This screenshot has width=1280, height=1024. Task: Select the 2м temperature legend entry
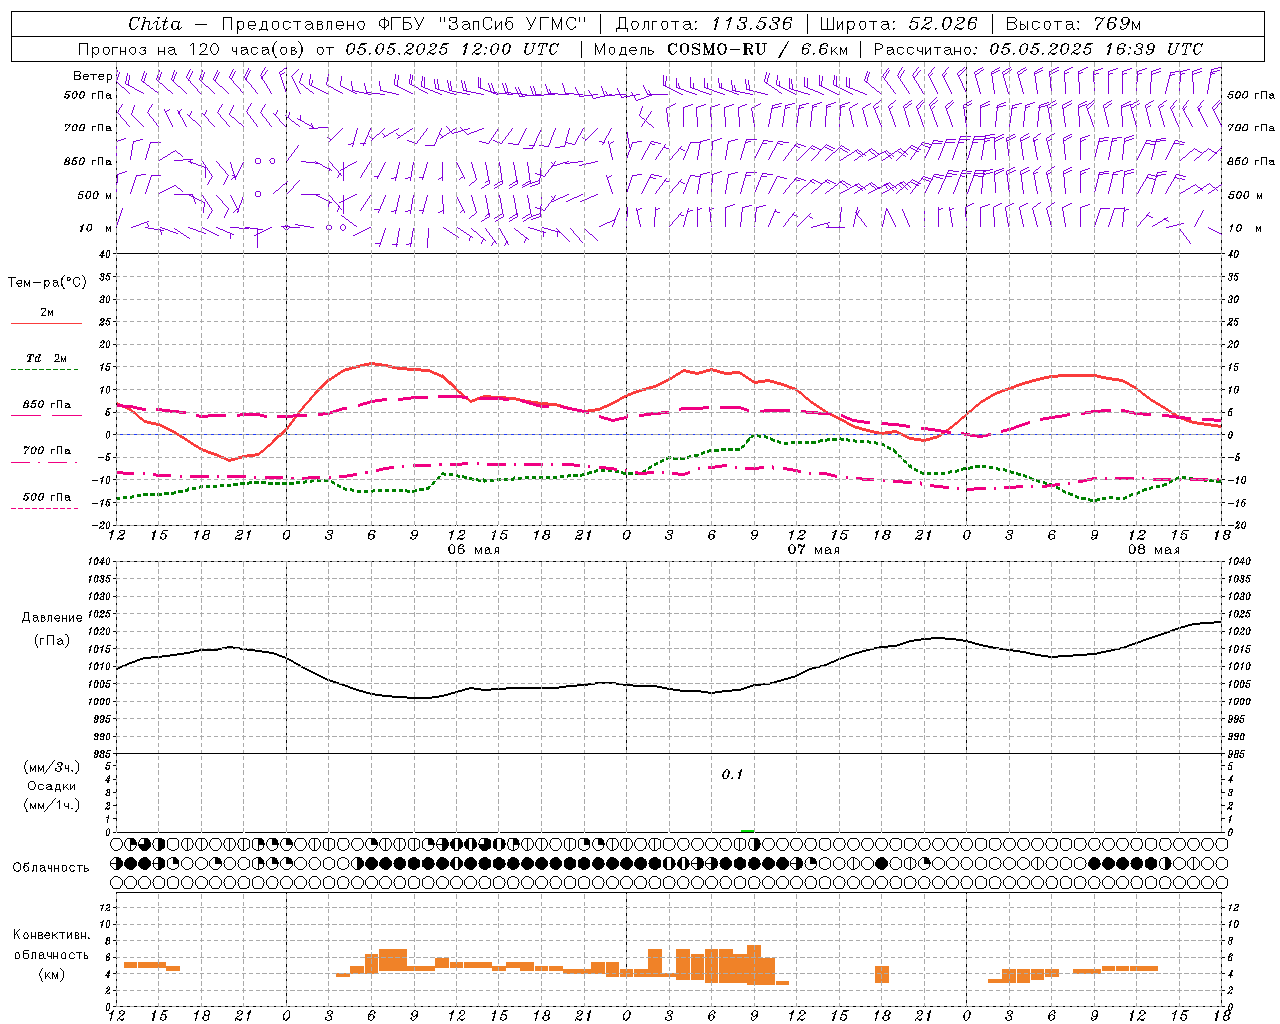[47, 312]
